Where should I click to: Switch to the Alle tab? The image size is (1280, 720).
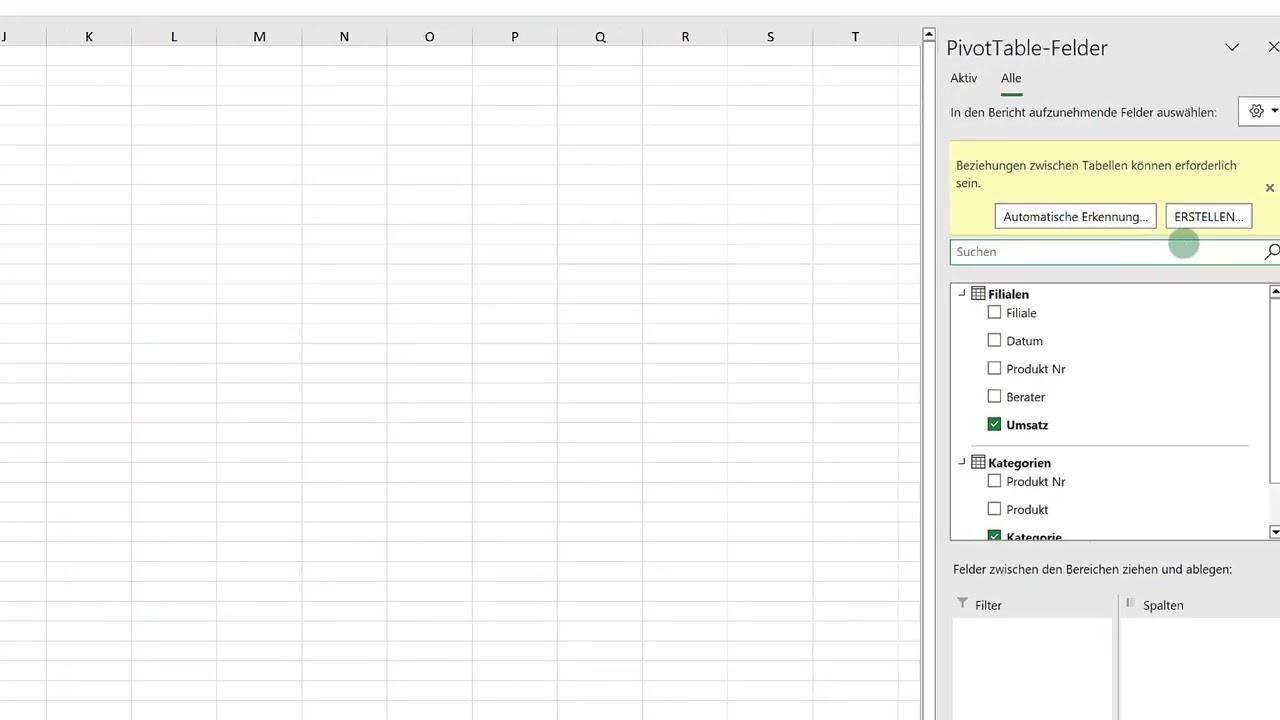pos(1011,78)
